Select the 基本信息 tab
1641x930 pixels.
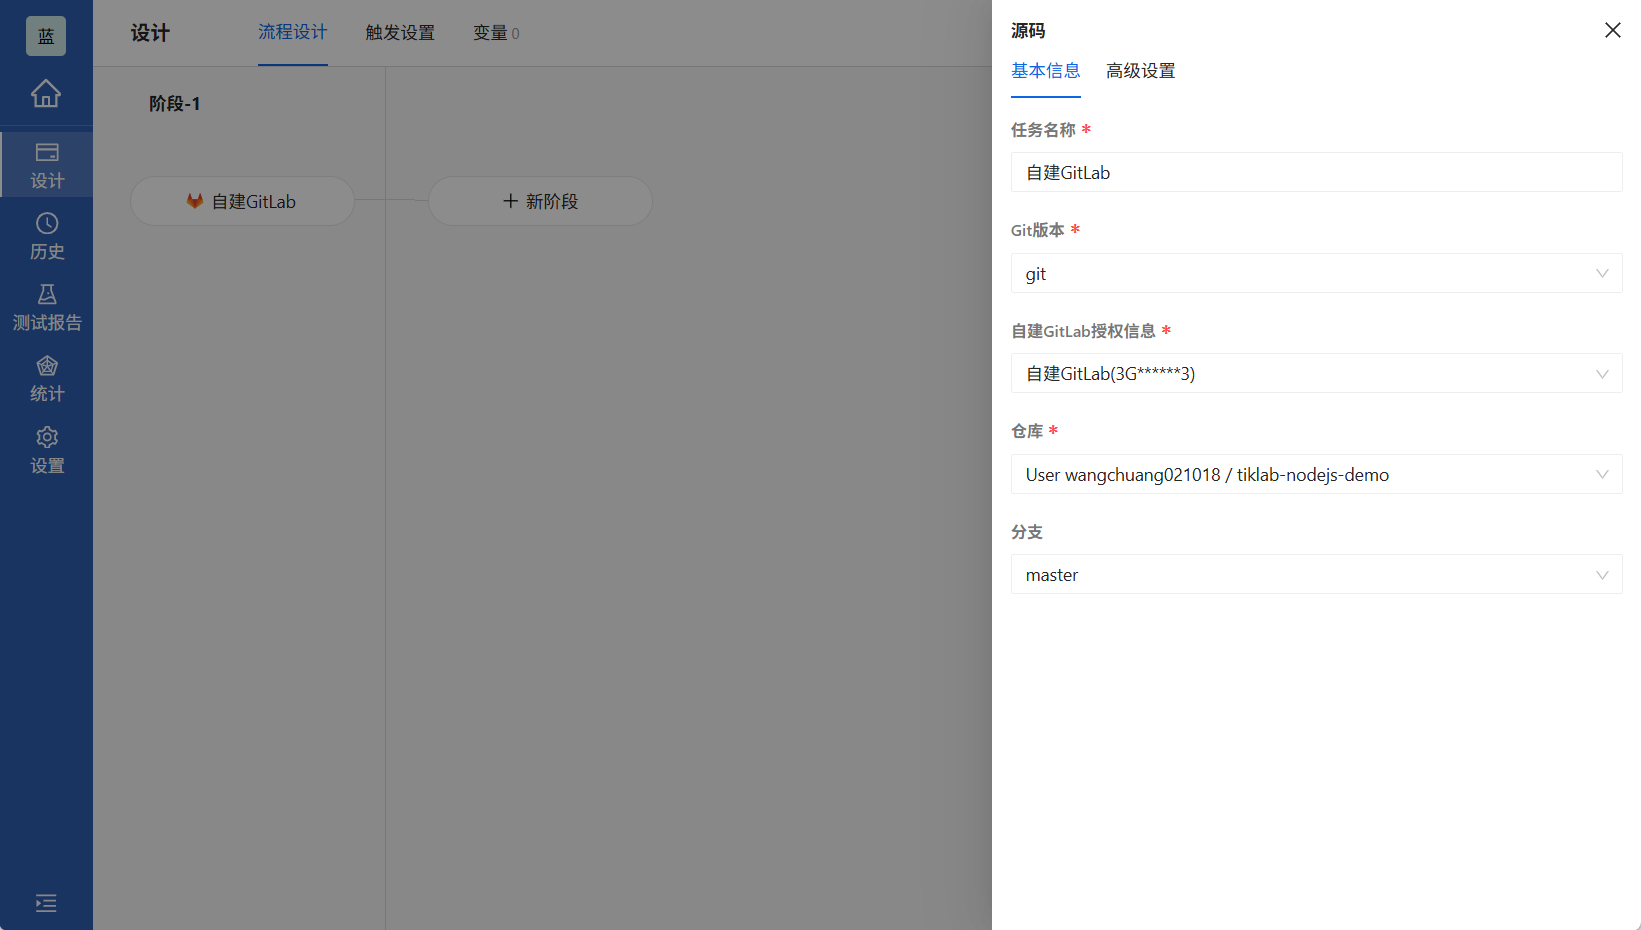[1045, 71]
